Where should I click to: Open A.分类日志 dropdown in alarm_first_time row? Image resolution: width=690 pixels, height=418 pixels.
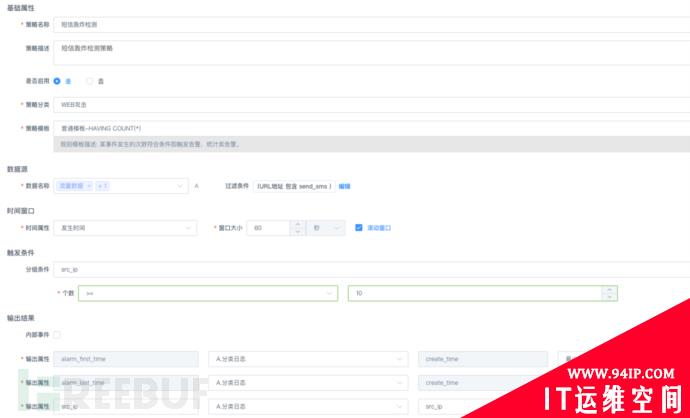point(308,359)
